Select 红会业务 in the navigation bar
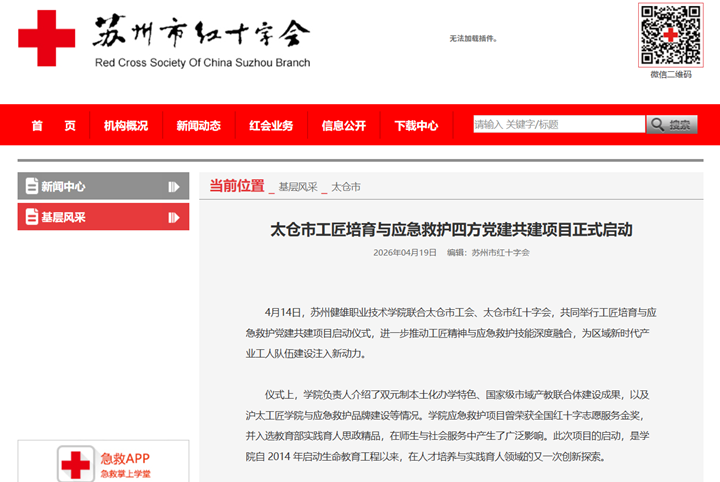Viewport: 720px width, 482px height. coord(271,126)
